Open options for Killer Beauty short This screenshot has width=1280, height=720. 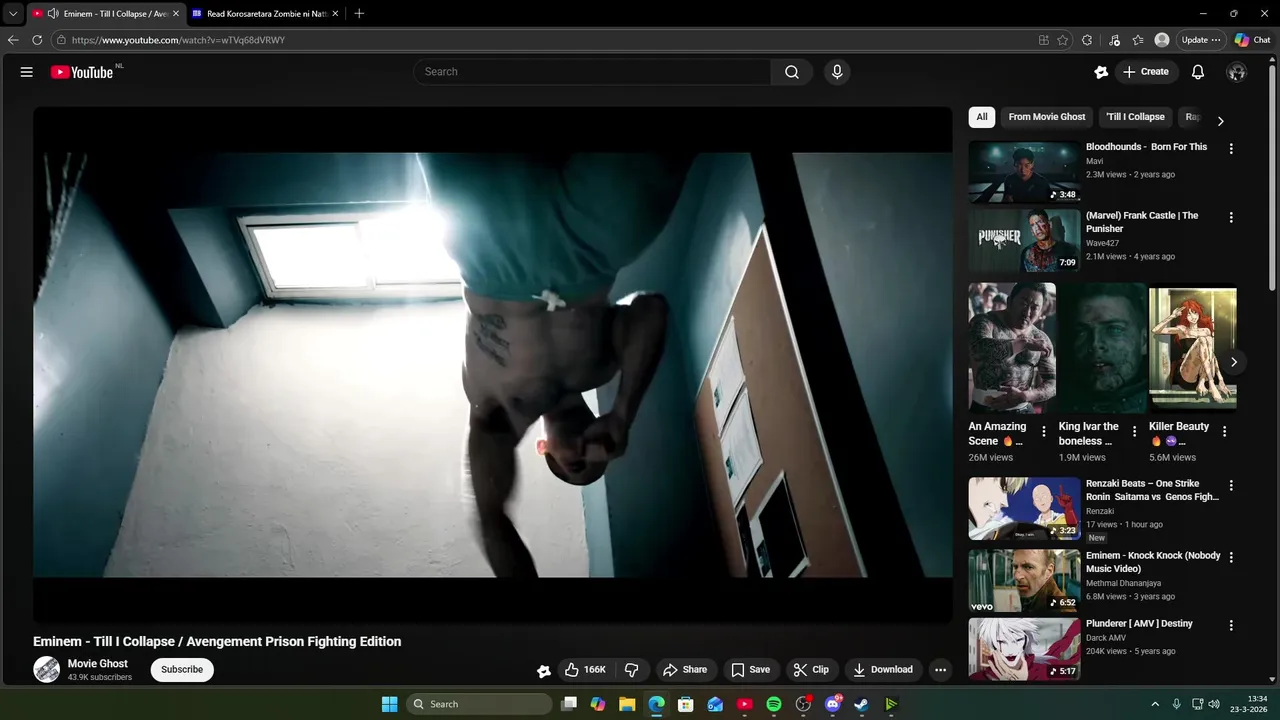pyautogui.click(x=1224, y=432)
